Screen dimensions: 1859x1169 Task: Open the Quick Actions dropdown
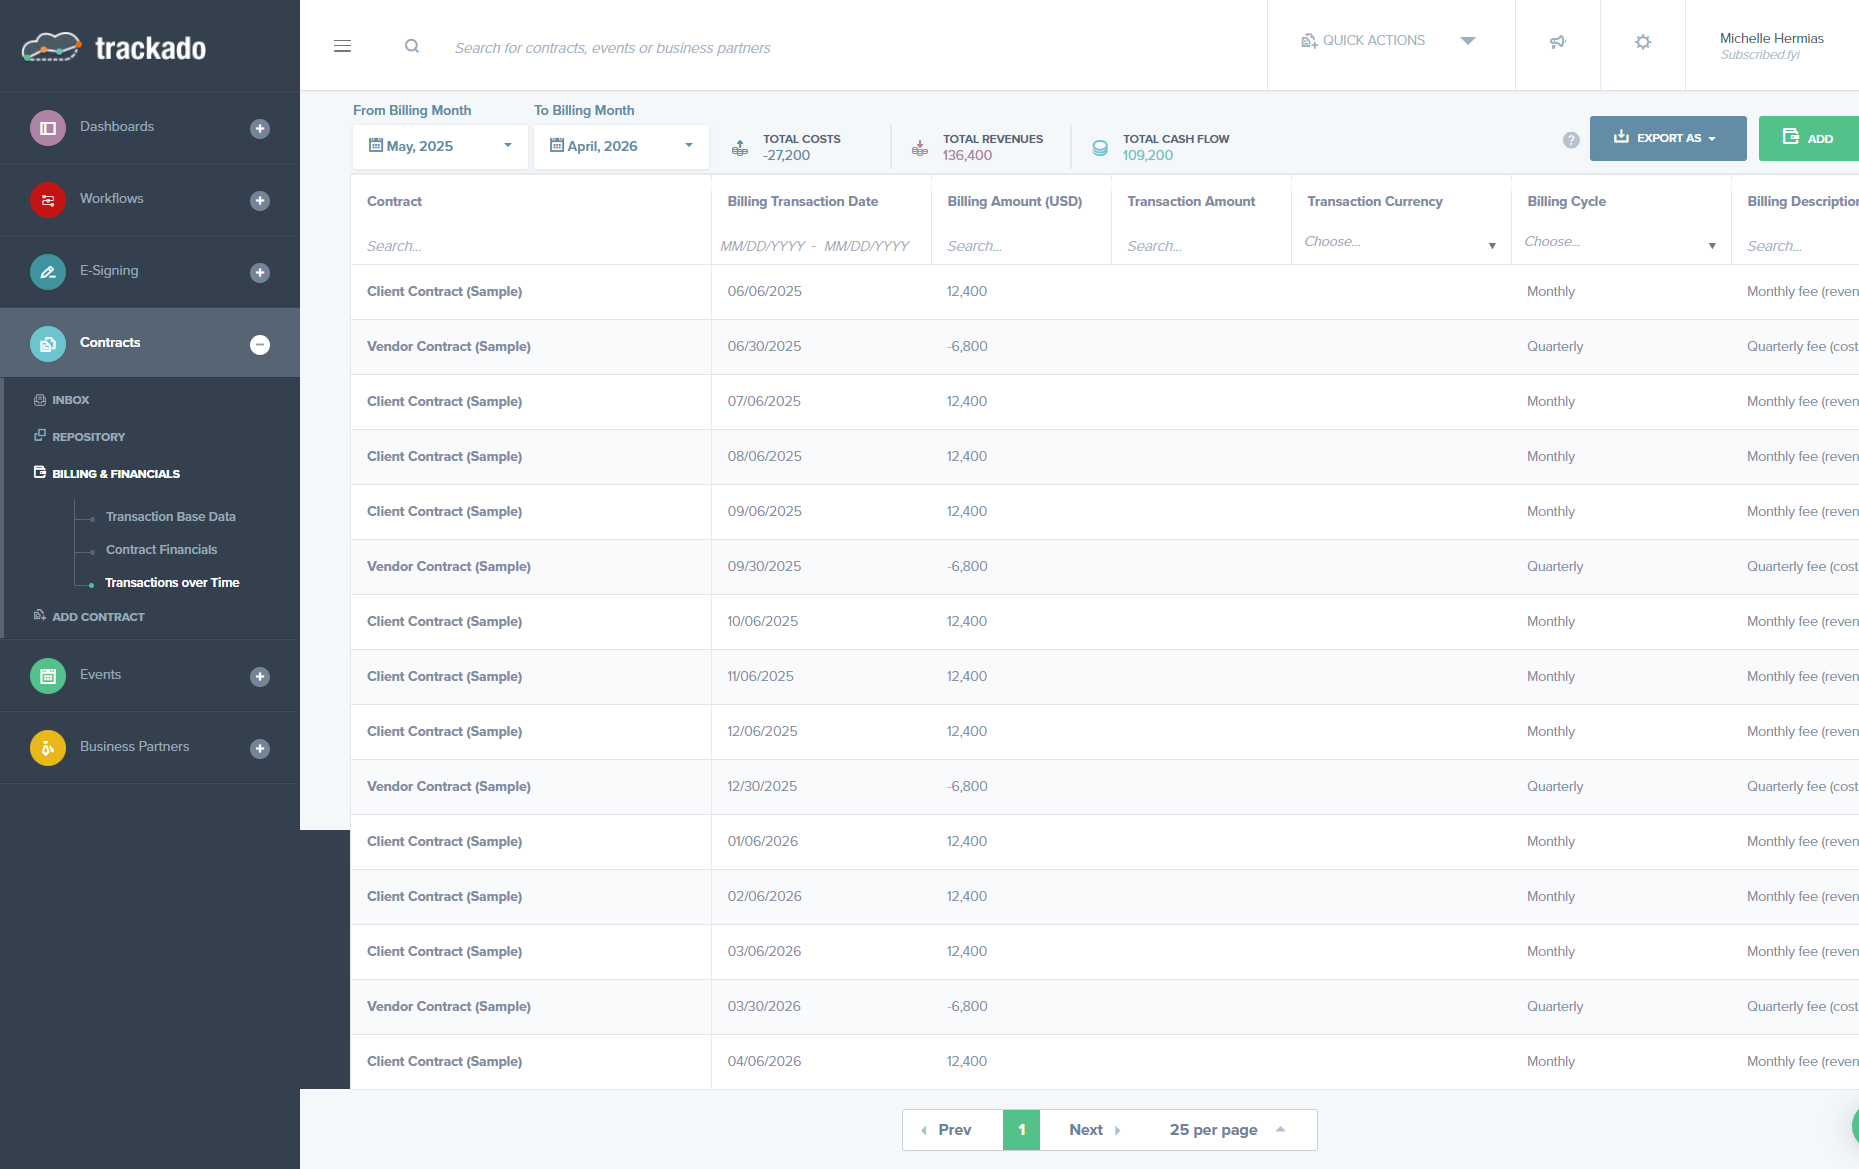click(1390, 41)
